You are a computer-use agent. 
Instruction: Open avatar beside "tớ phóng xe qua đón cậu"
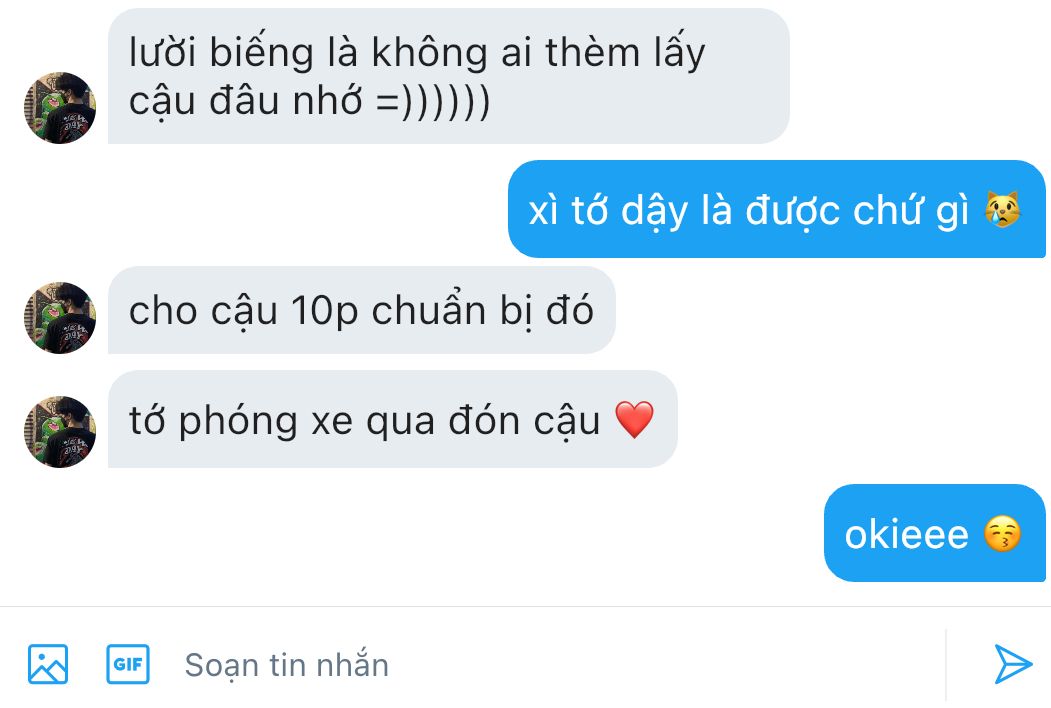click(60, 432)
